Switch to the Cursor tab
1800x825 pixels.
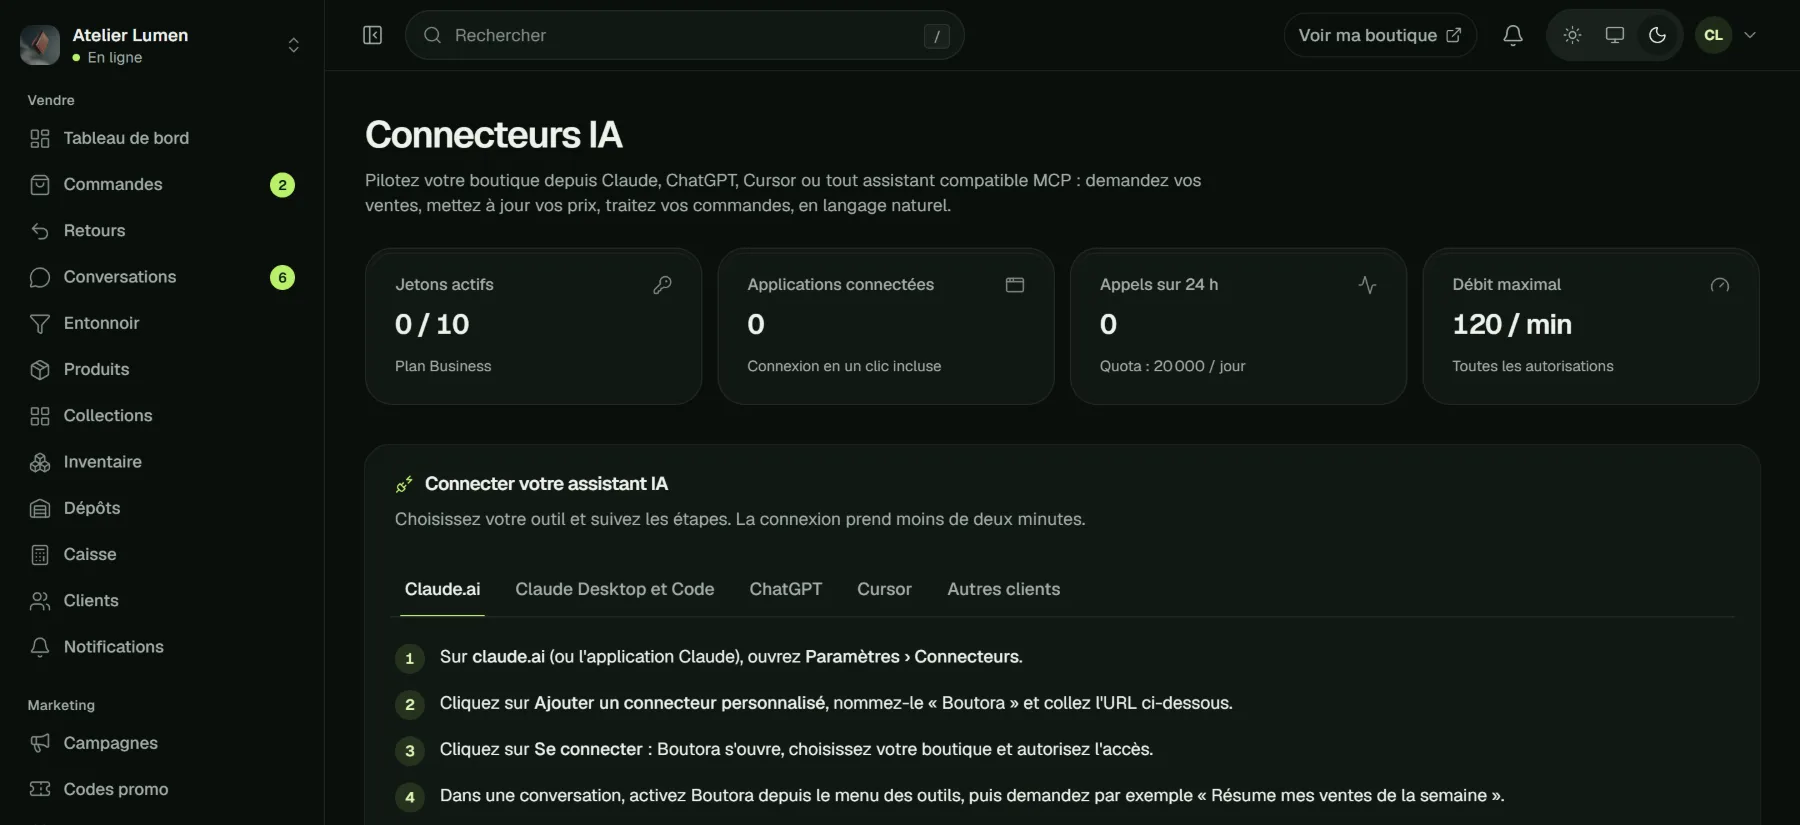coord(884,590)
